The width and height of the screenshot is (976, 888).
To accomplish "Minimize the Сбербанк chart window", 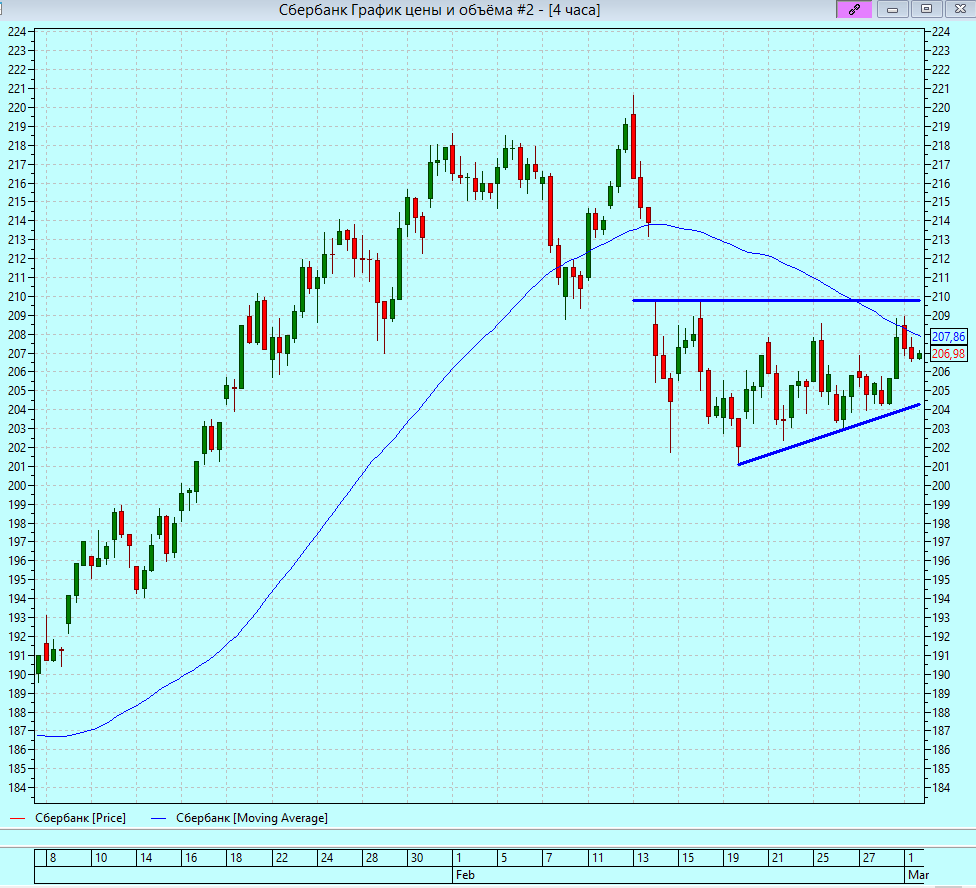I will pyautogui.click(x=892, y=9).
